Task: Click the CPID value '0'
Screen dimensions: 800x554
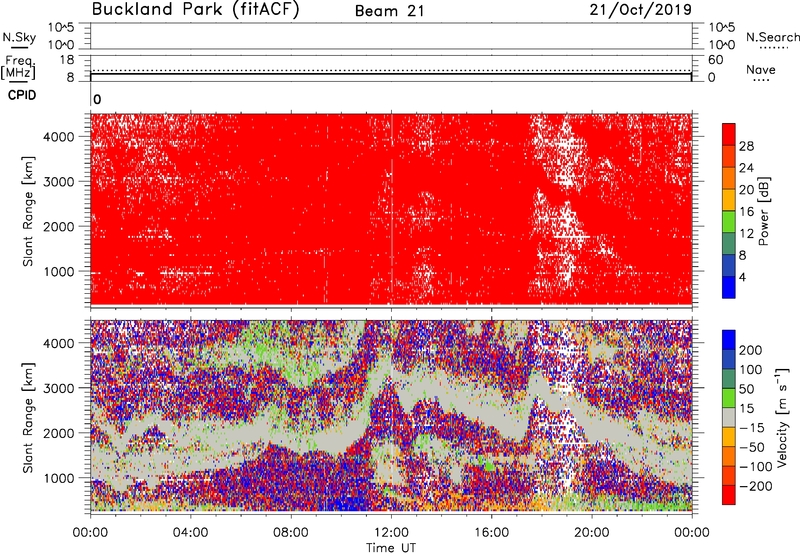Action: coord(97,100)
